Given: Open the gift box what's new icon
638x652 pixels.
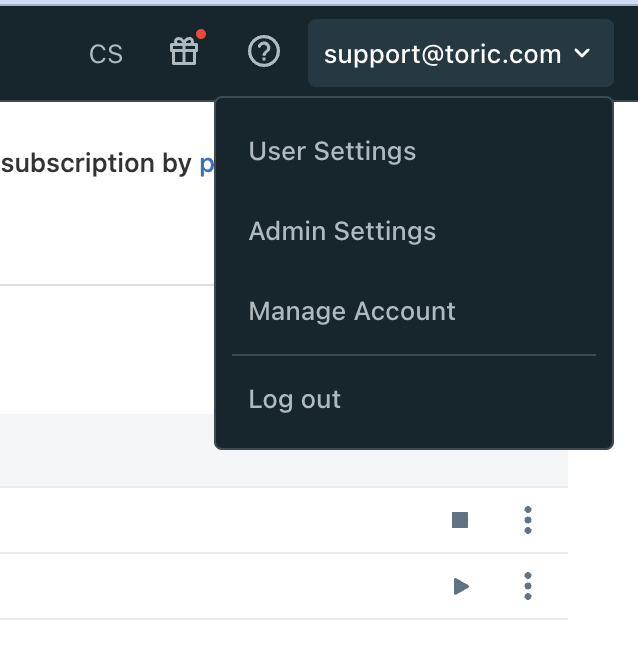Looking at the screenshot, I should pyautogui.click(x=184, y=52).
